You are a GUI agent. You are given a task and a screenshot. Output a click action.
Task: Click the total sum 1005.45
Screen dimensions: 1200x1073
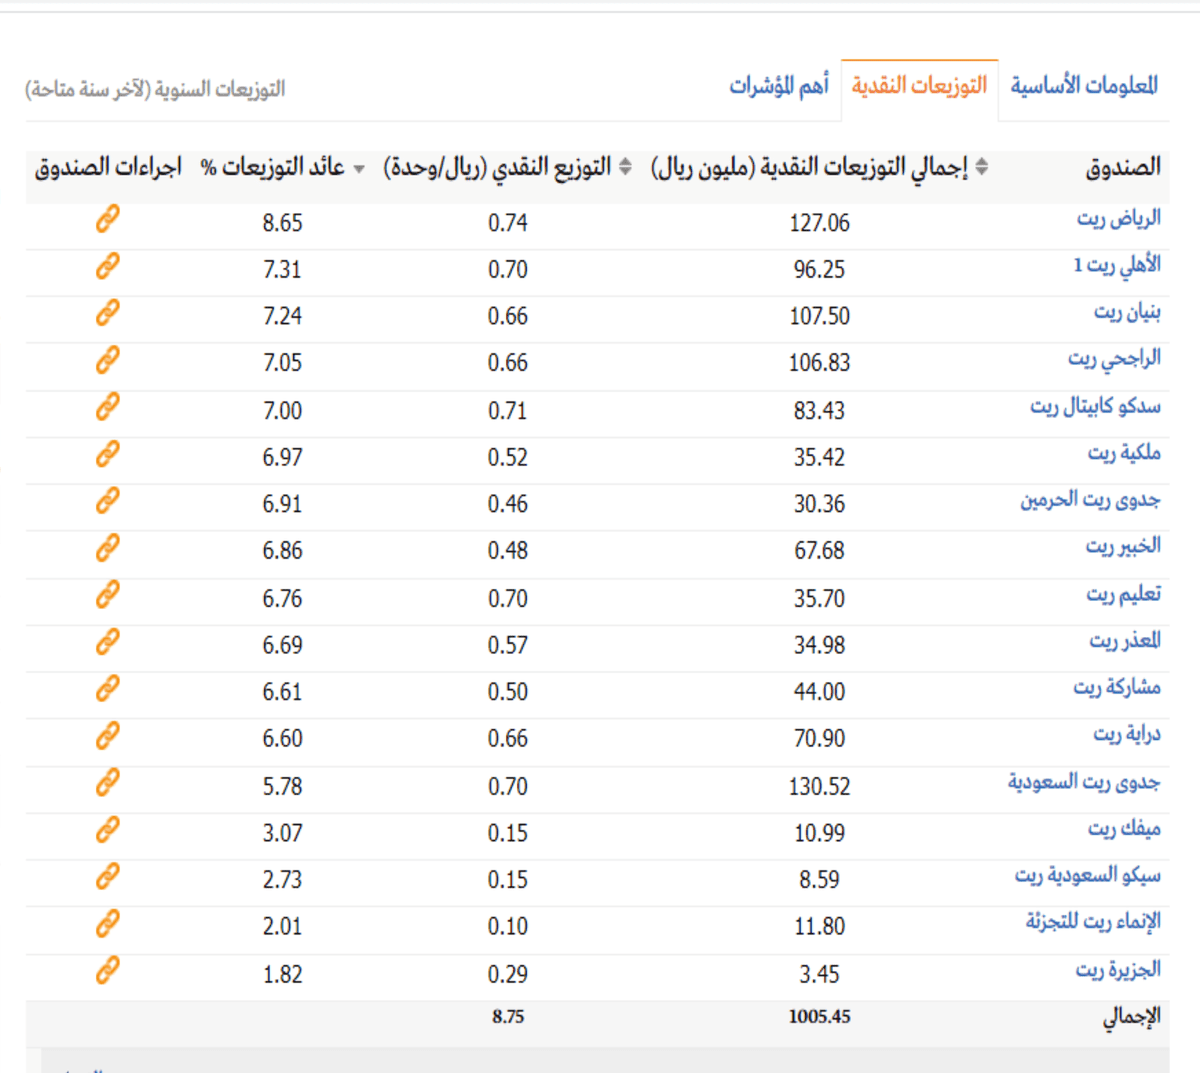[x=819, y=1017]
